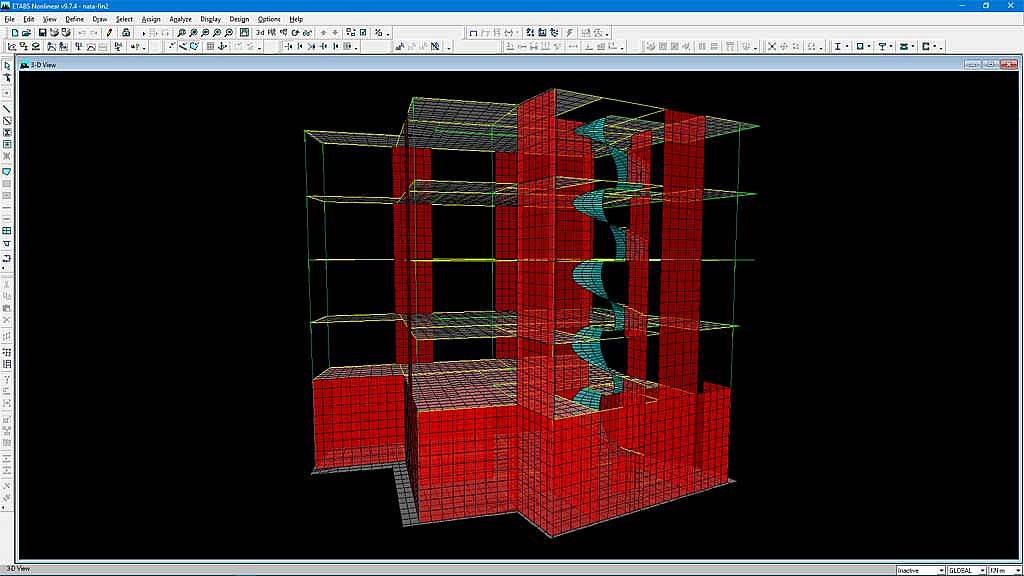Toggle the I-section frame display button
The image size is (1024, 576).
point(836,46)
